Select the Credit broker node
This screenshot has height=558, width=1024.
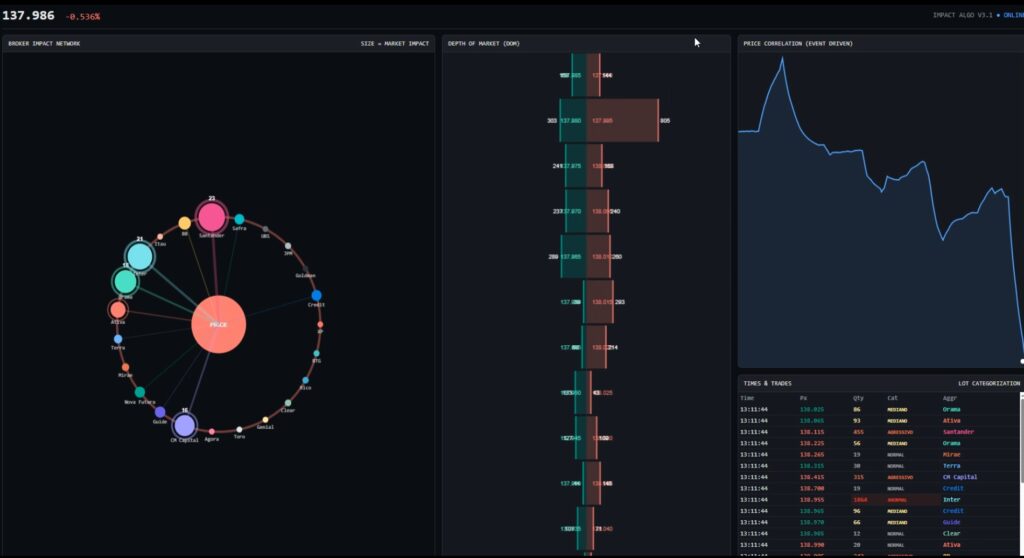(x=316, y=295)
